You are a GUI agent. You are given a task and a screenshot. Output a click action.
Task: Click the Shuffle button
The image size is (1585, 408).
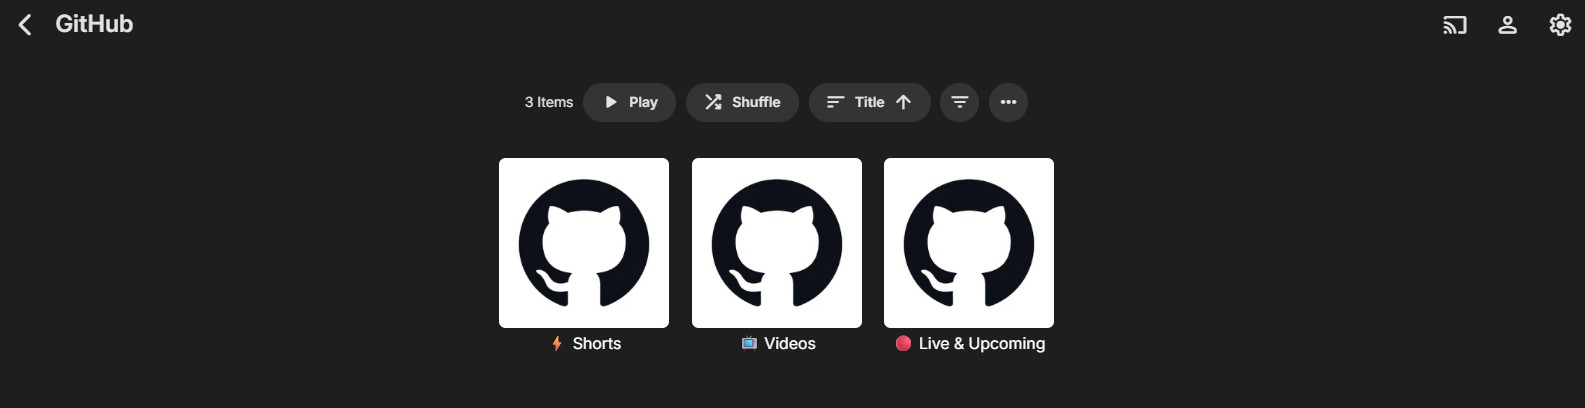[742, 102]
